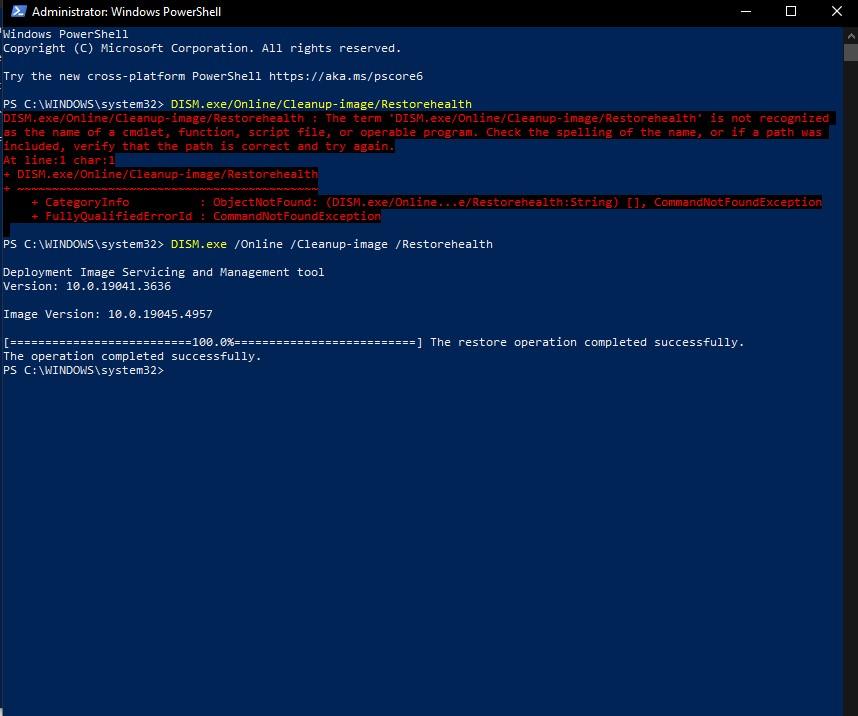Click the PowerShell icon in the title bar

(x=16, y=12)
